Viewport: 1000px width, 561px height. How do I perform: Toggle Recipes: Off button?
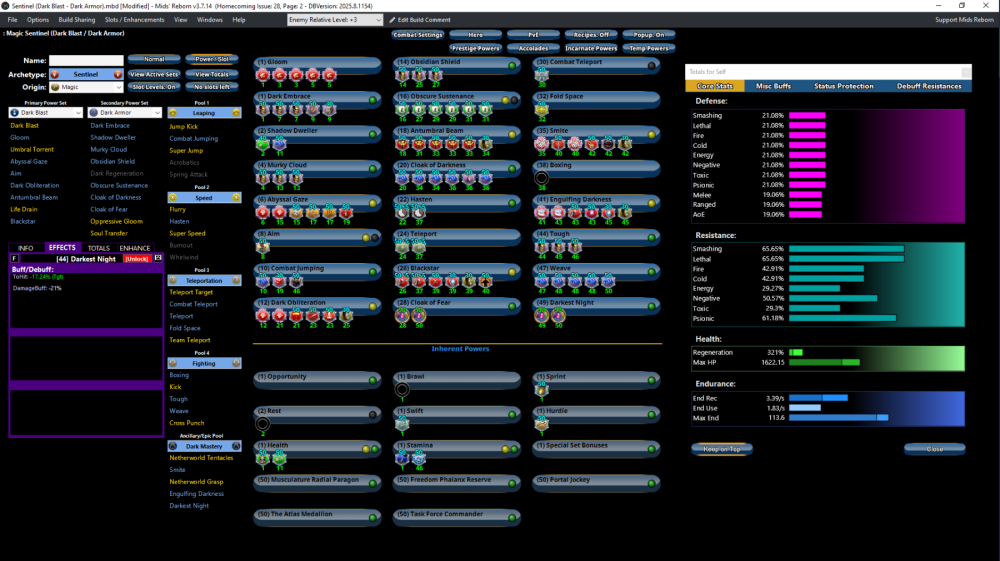(592, 35)
